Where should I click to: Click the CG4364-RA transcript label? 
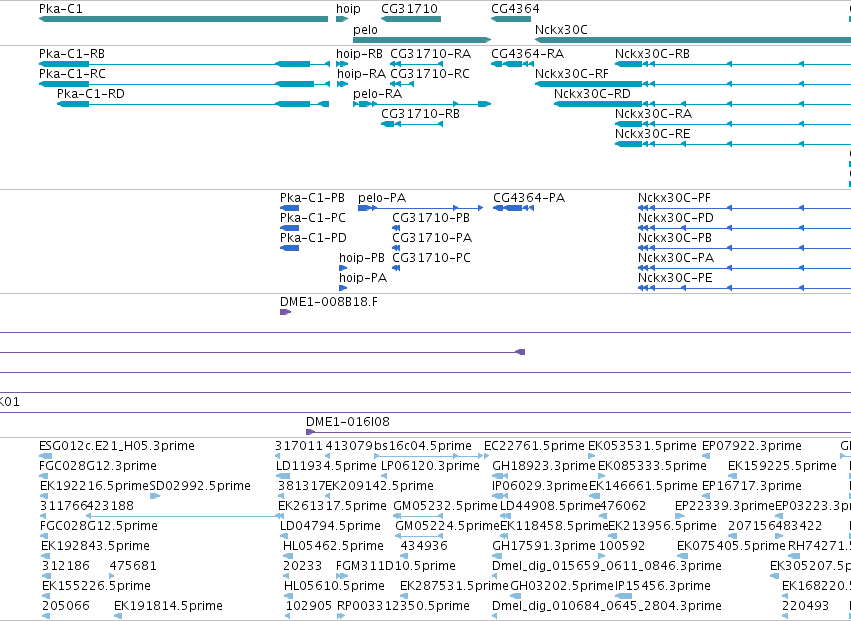(528, 54)
